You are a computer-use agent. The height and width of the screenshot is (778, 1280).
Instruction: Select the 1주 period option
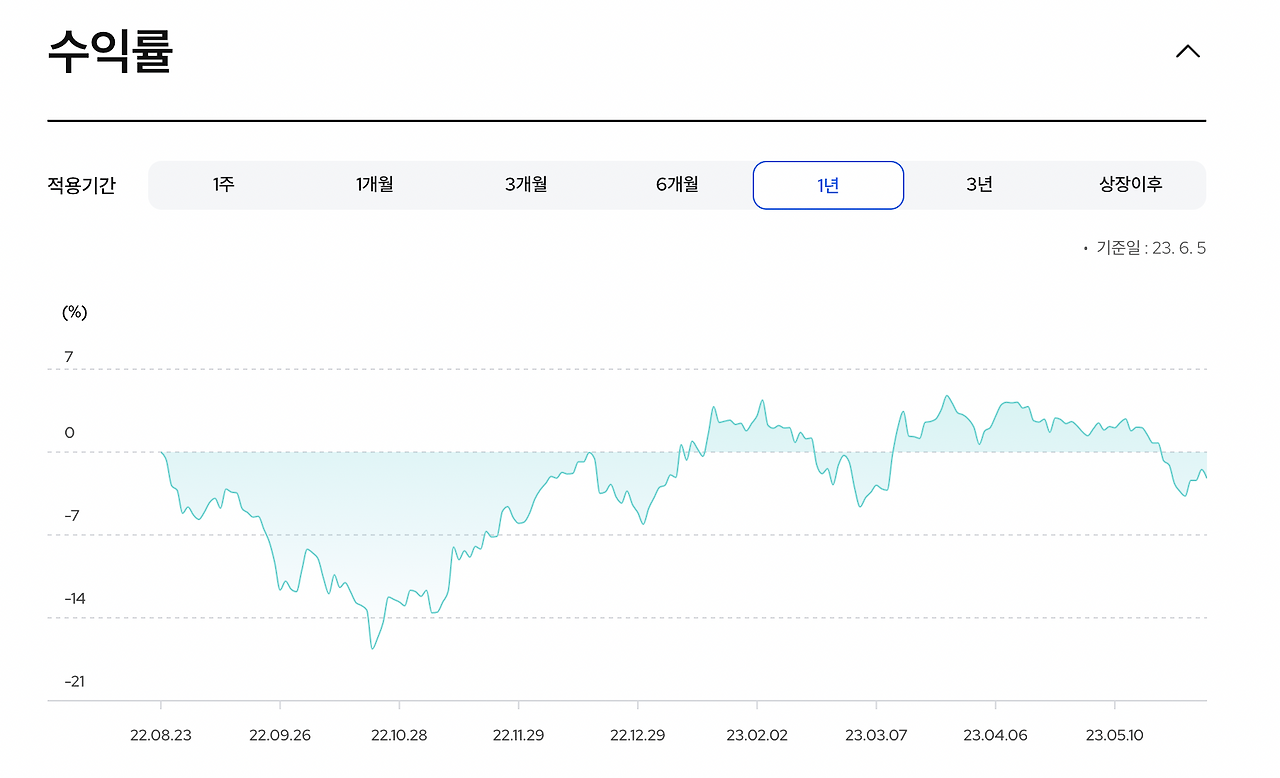coord(222,184)
